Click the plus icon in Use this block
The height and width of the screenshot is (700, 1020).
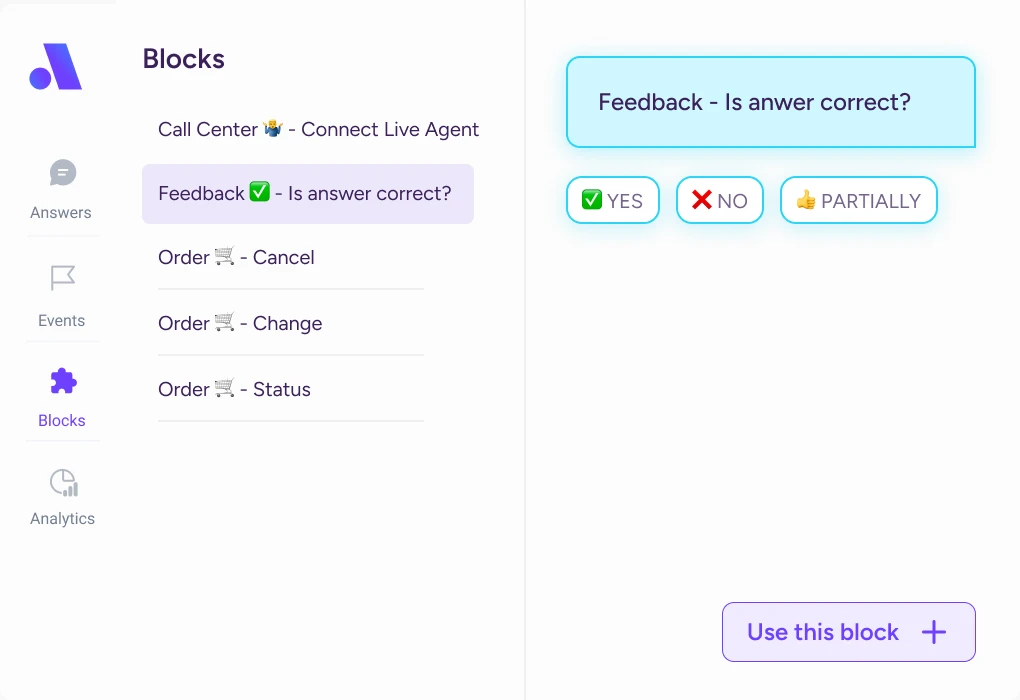[933, 632]
